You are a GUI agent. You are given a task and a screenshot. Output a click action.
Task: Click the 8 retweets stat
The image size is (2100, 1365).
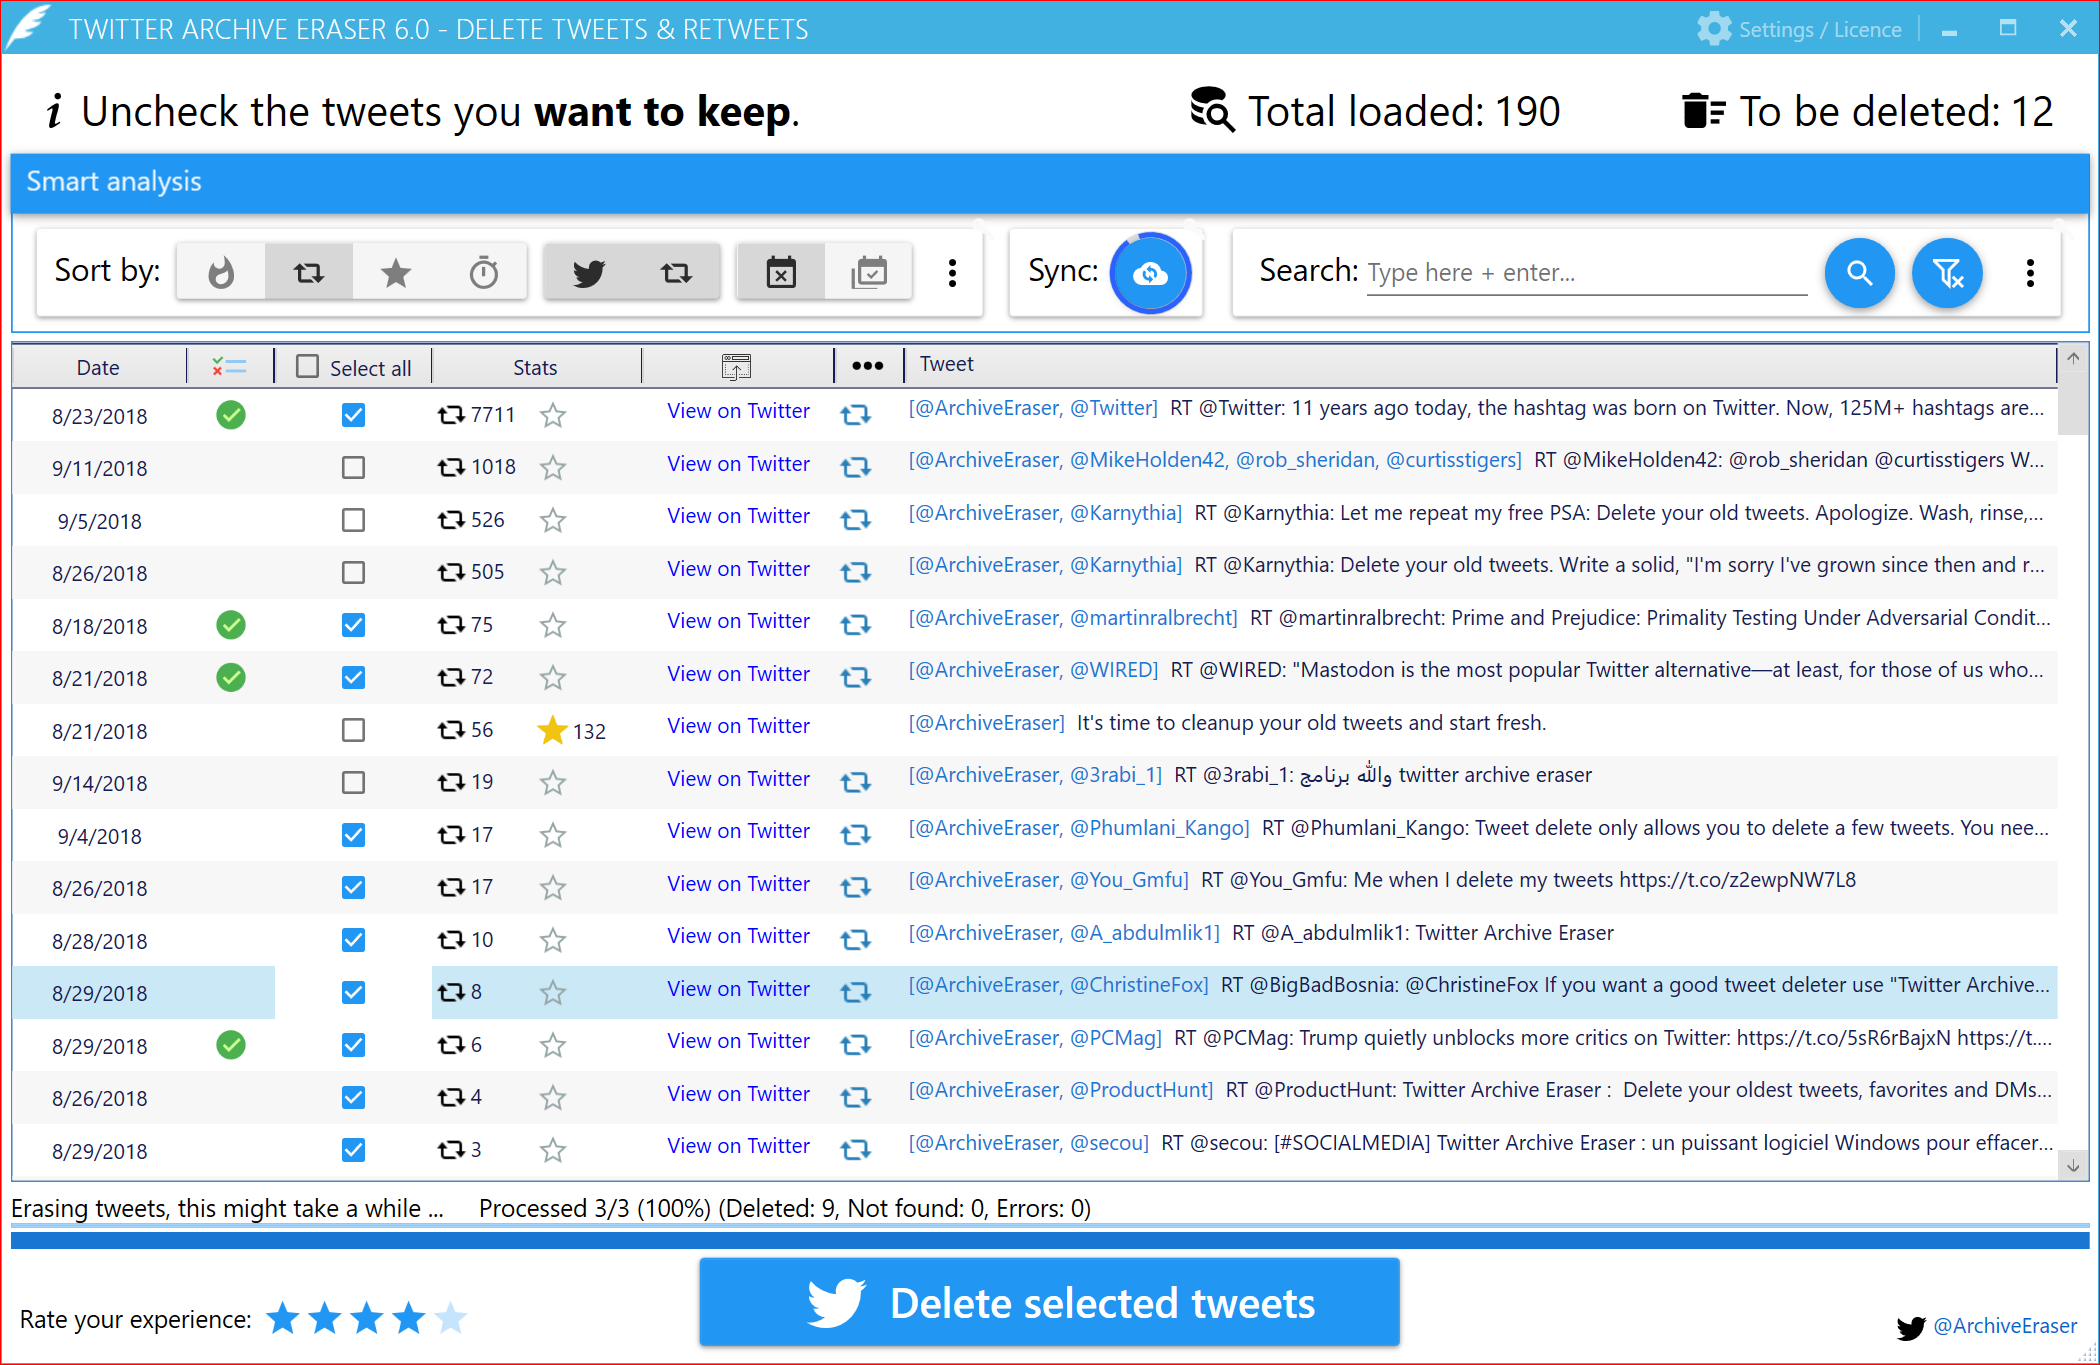[x=460, y=992]
